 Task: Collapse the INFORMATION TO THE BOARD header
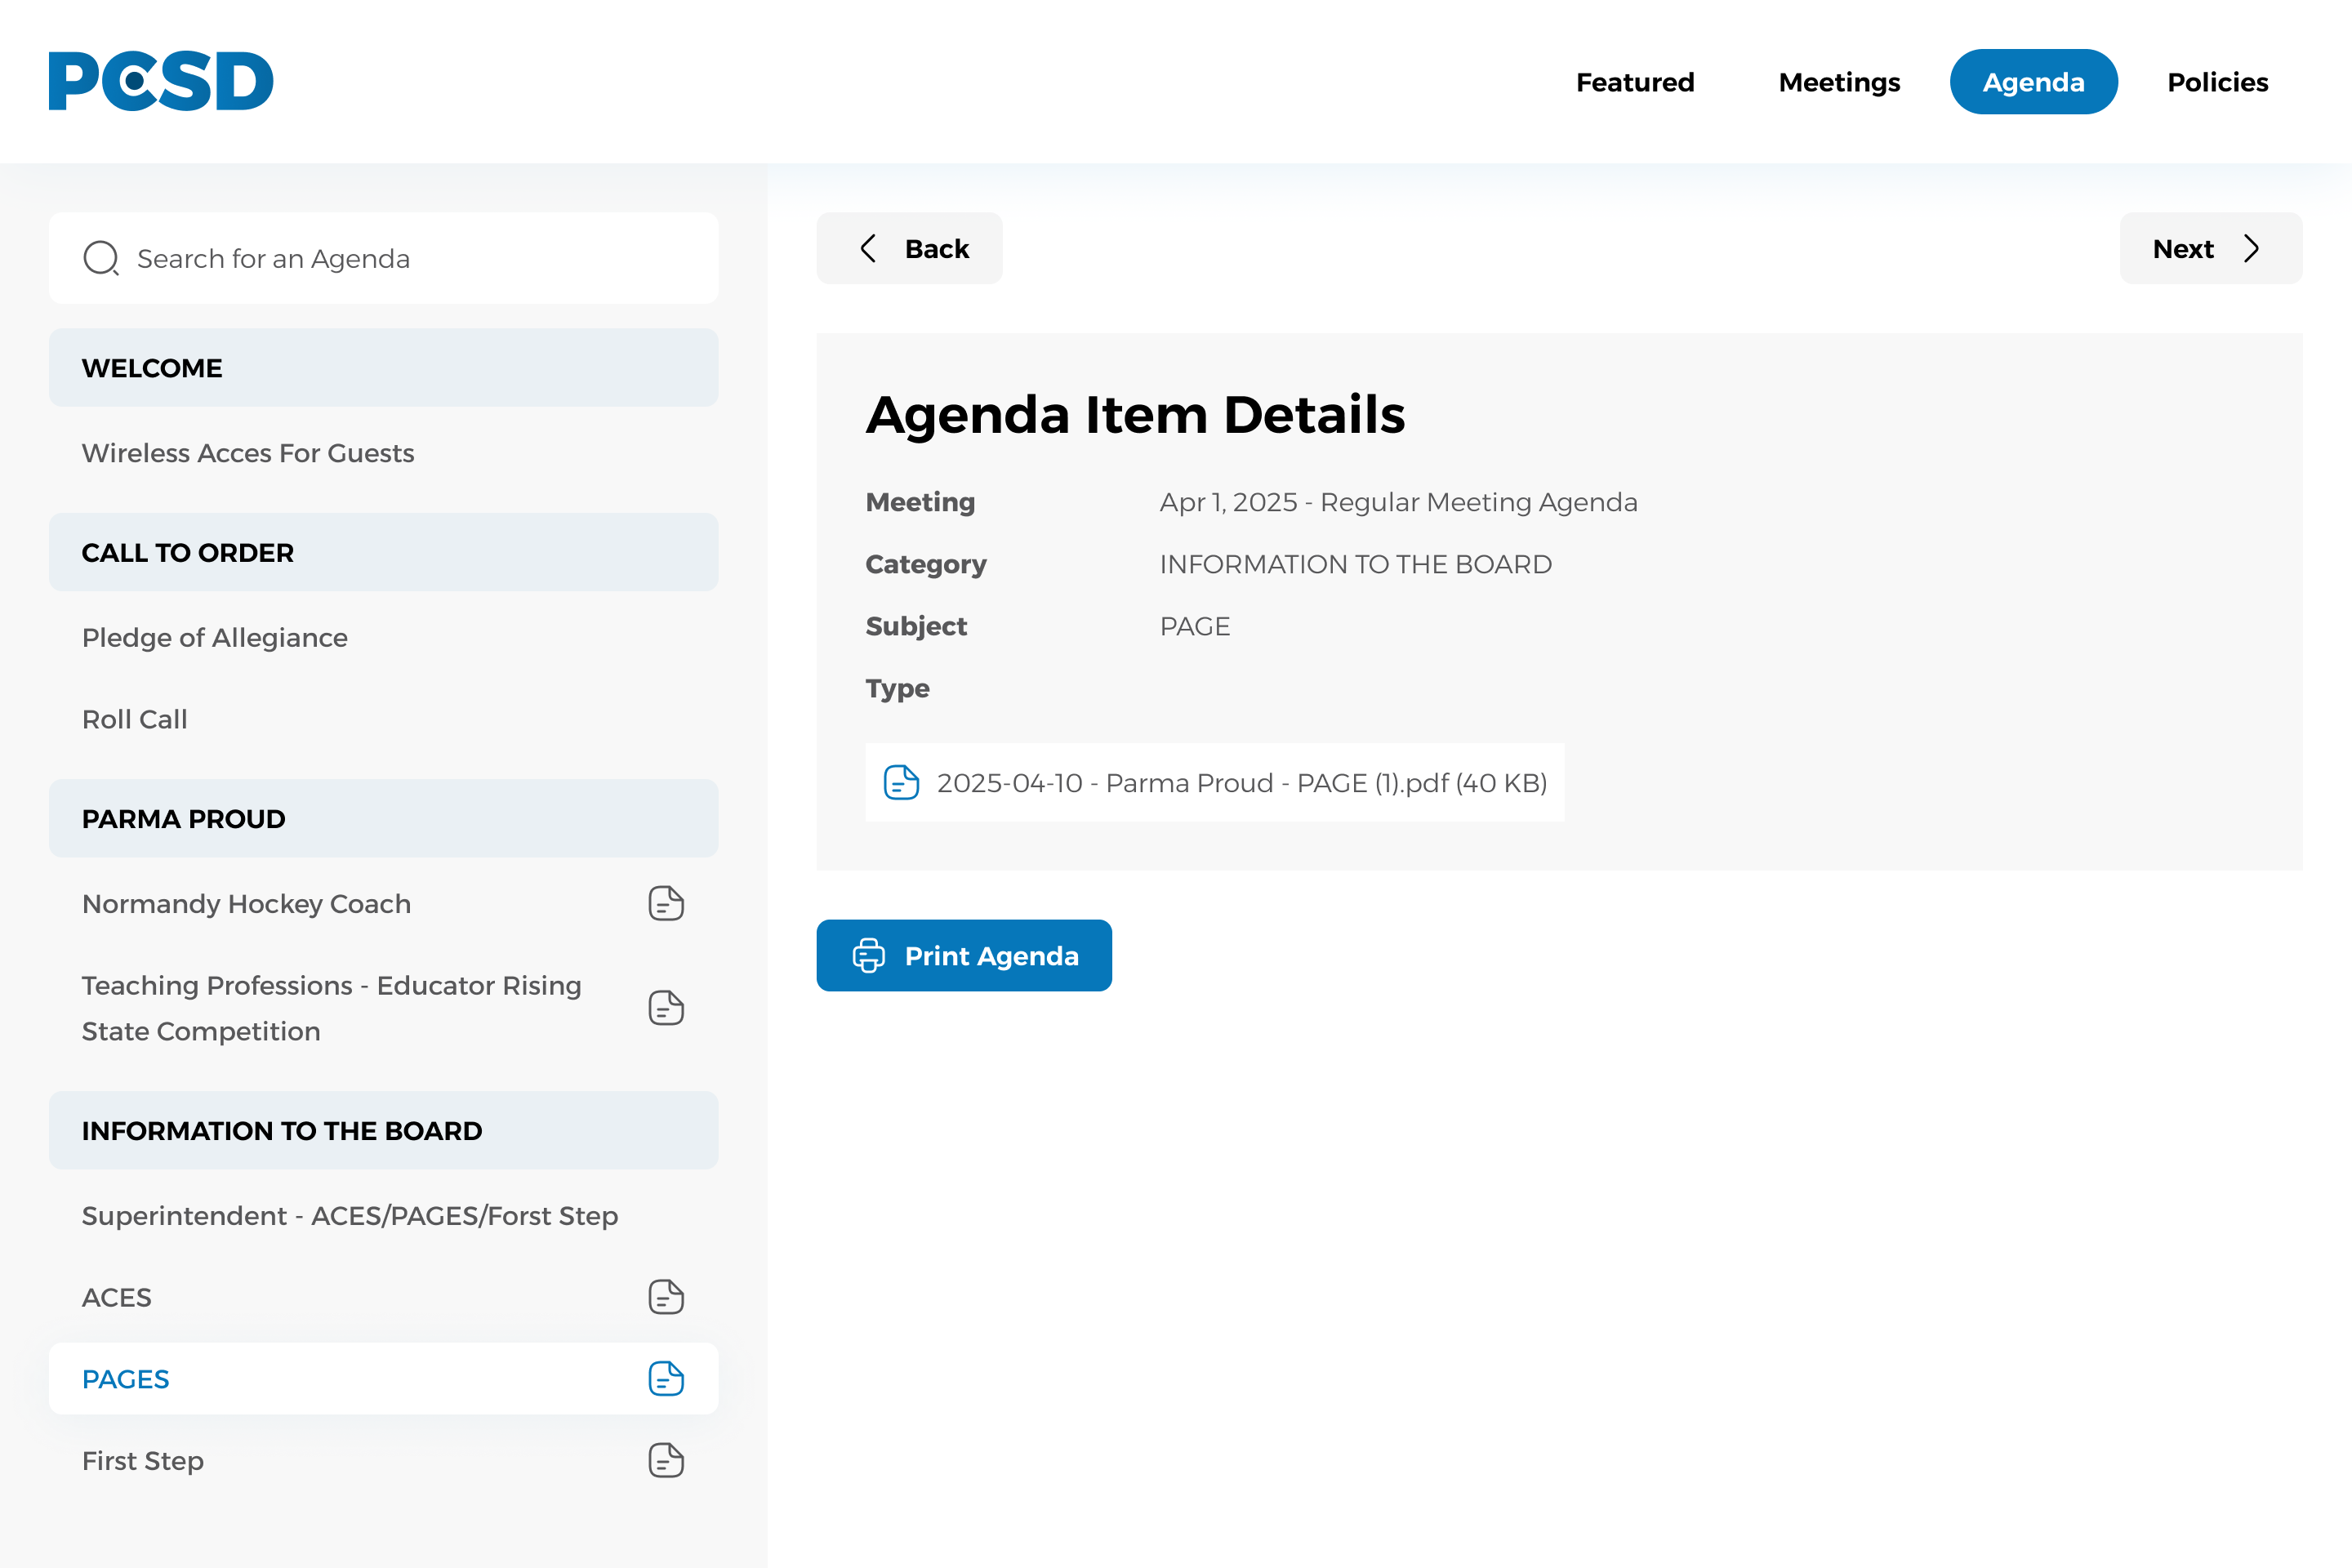tap(383, 1131)
